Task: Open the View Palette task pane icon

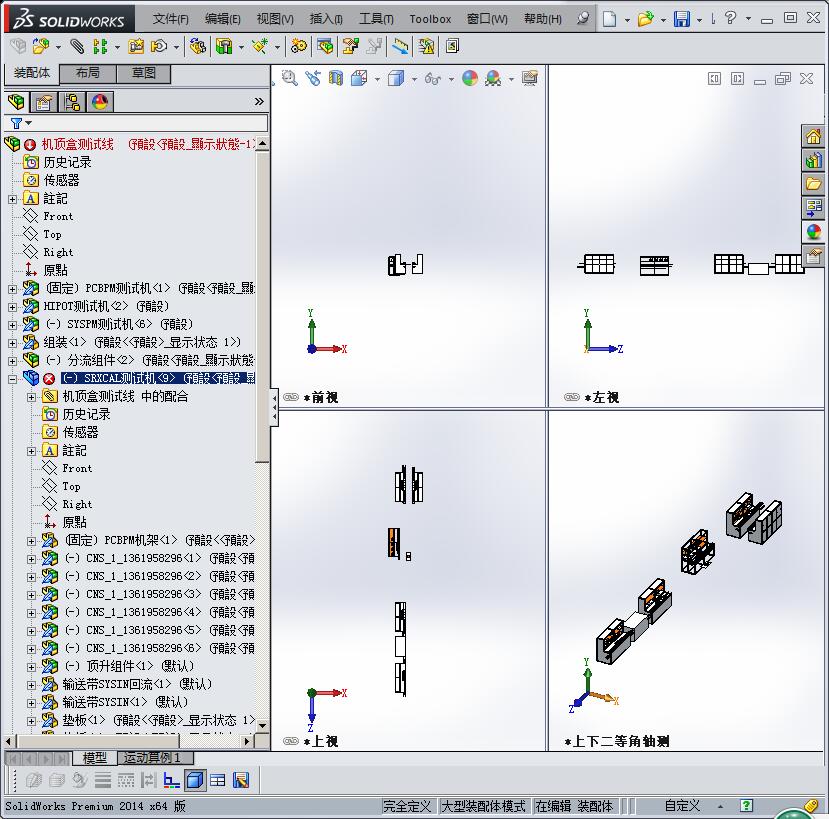Action: click(x=813, y=207)
